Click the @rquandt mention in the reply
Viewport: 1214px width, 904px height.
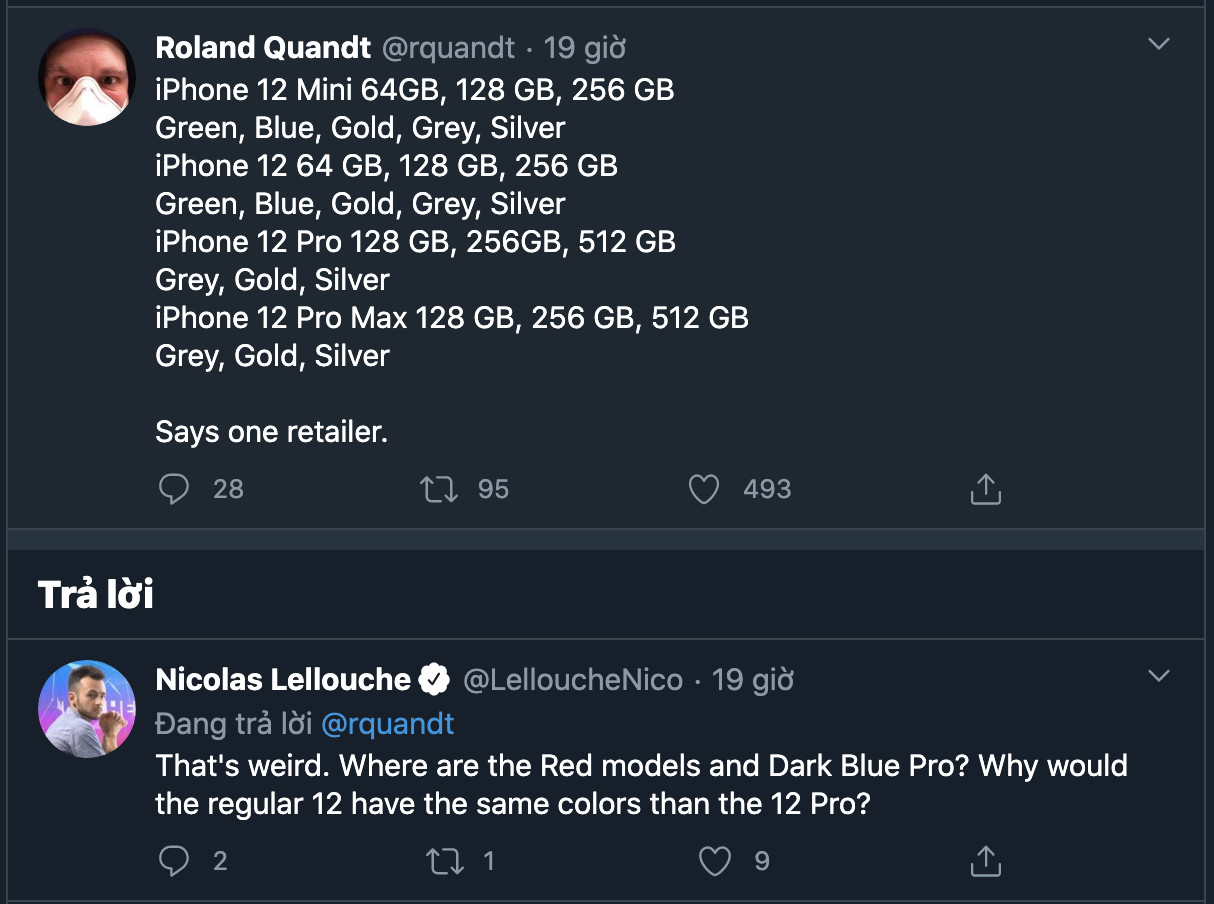coord(387,723)
